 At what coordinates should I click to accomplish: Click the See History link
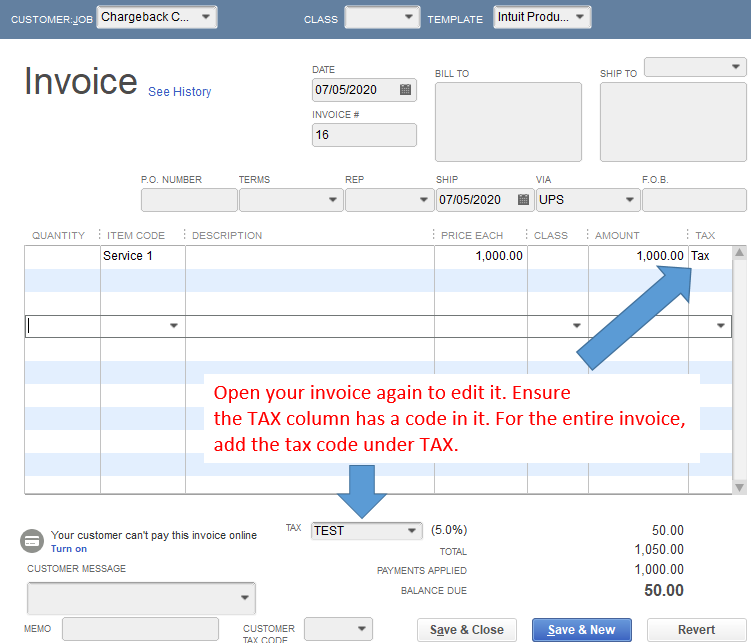point(180,91)
